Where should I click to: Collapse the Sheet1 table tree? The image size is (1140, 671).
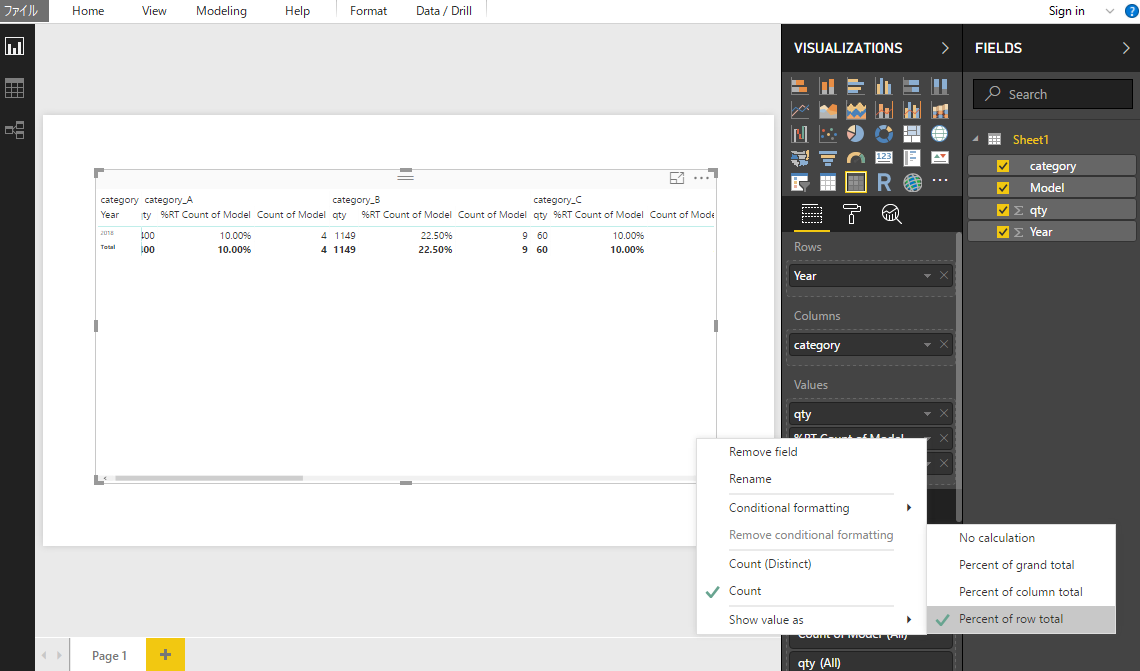coord(976,139)
